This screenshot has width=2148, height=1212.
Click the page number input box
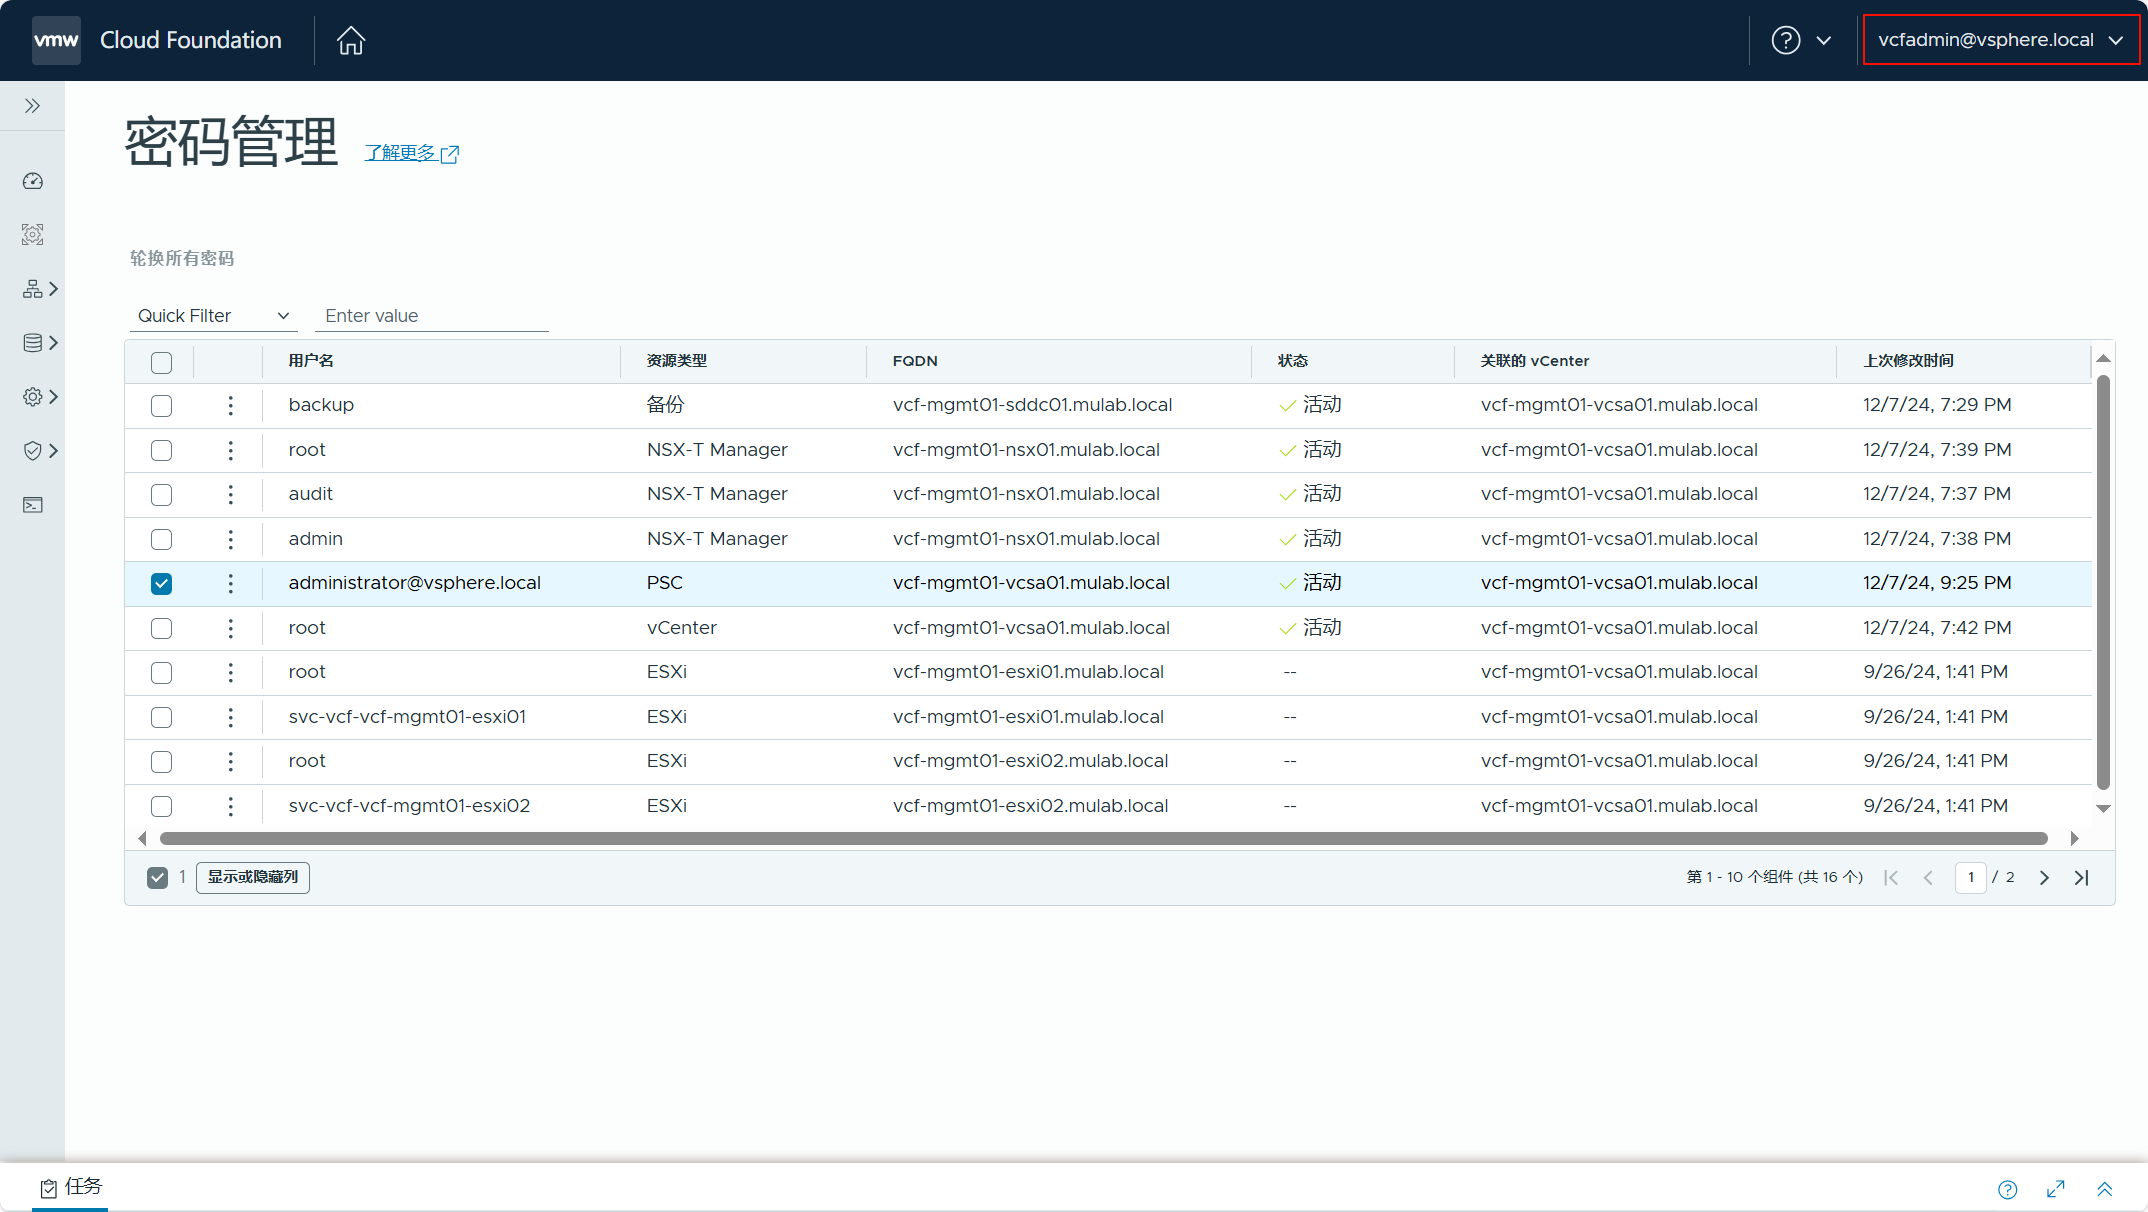1970,877
